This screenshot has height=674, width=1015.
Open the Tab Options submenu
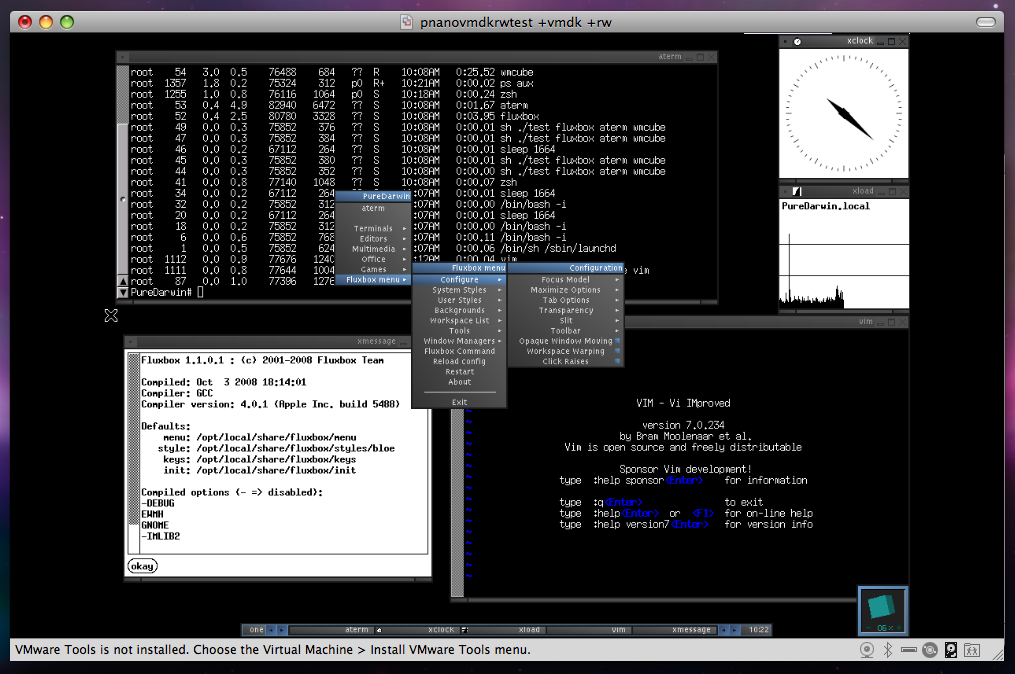(x=566, y=300)
